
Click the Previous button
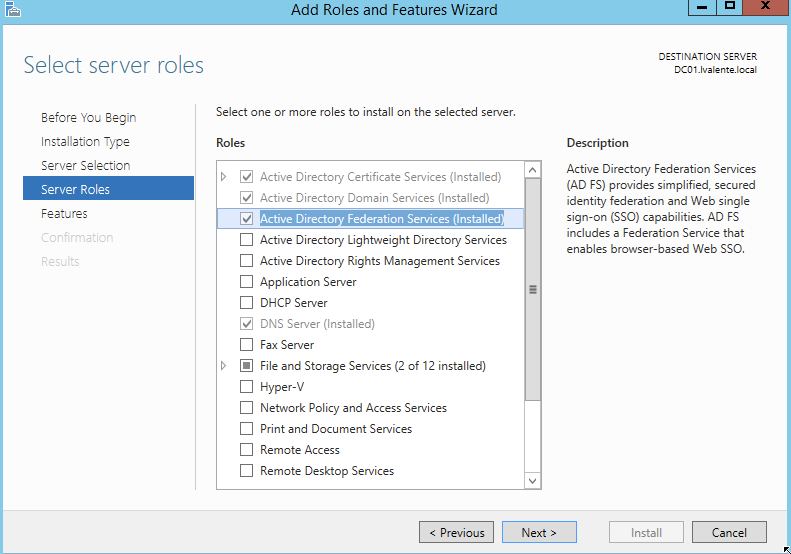(456, 532)
